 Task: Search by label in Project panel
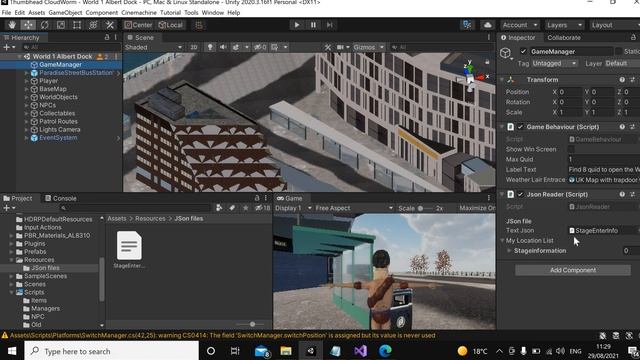pos(232,208)
